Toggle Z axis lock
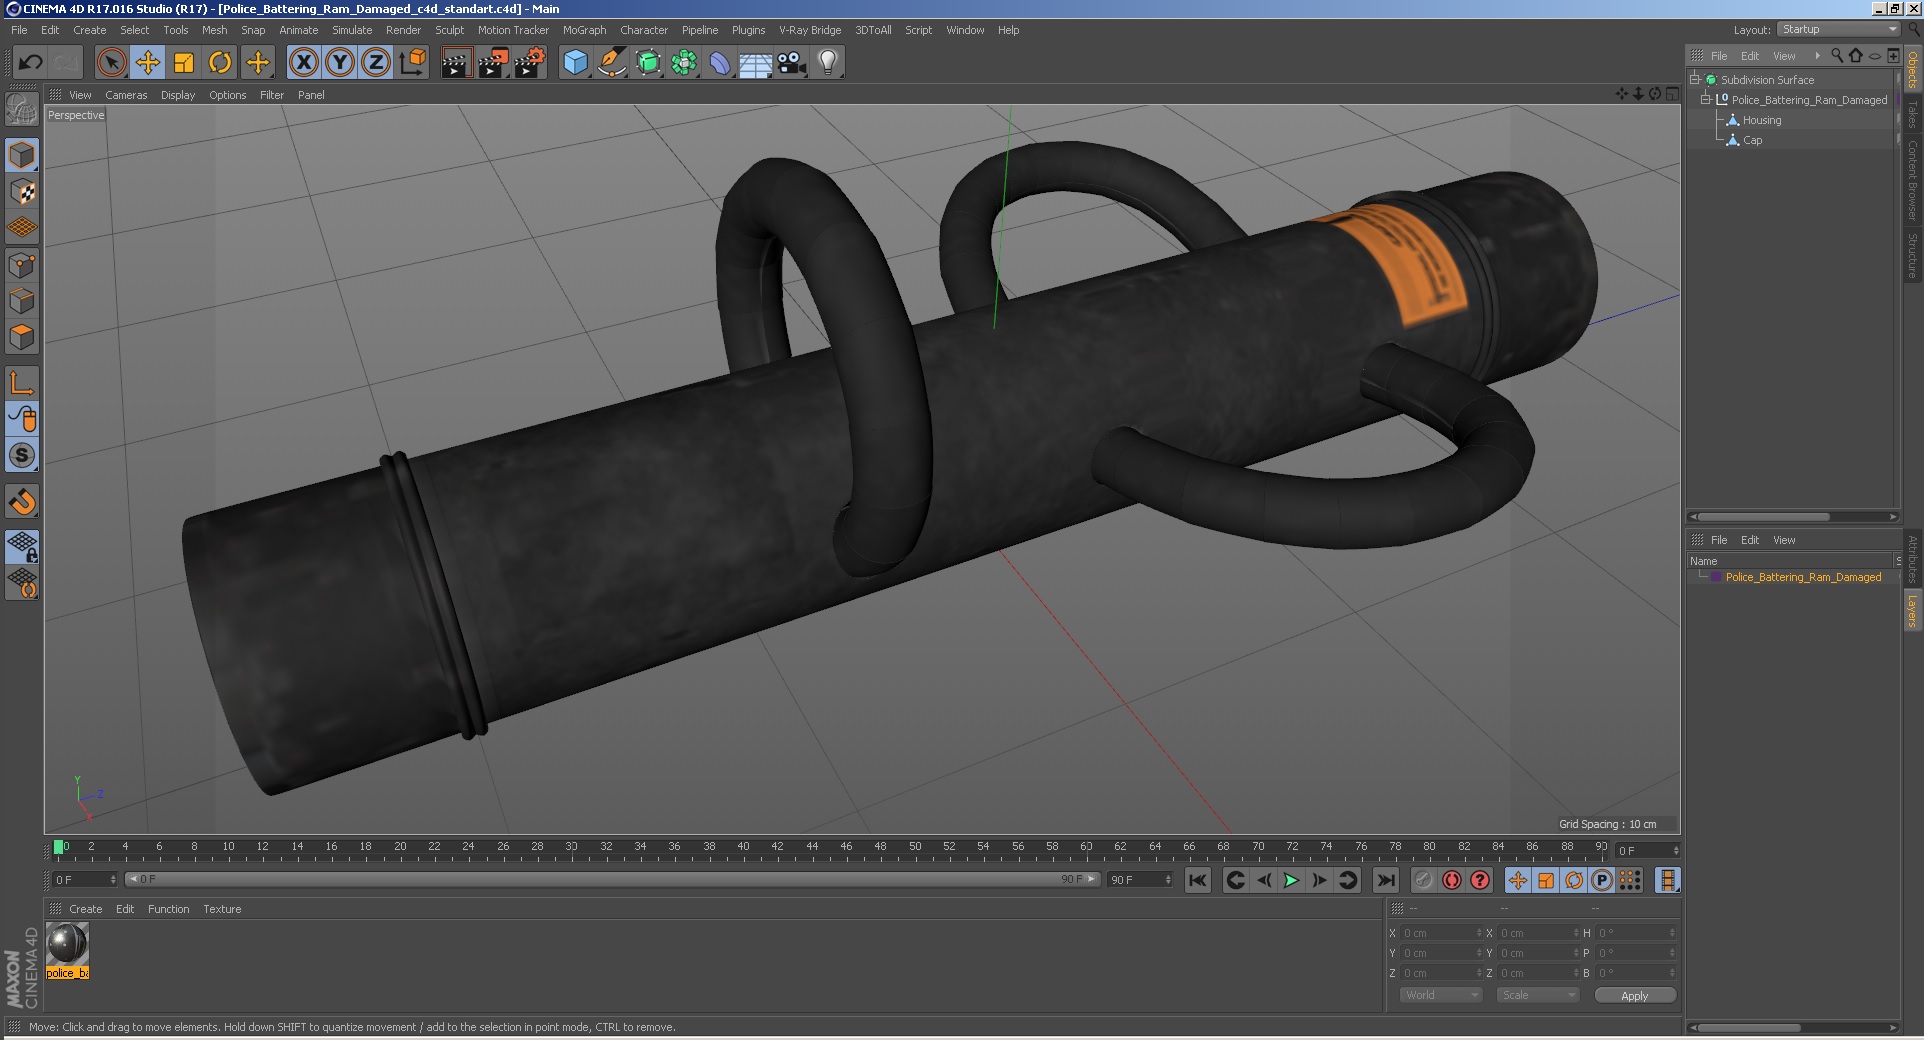 (x=376, y=63)
